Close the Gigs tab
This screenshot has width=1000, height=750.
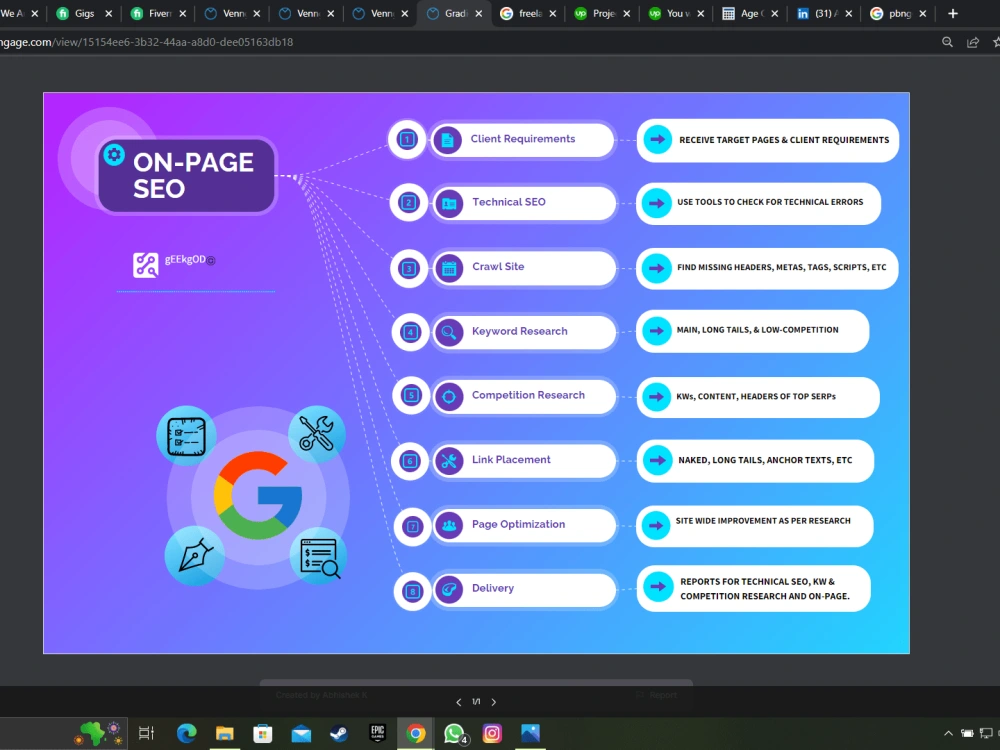coord(108,13)
